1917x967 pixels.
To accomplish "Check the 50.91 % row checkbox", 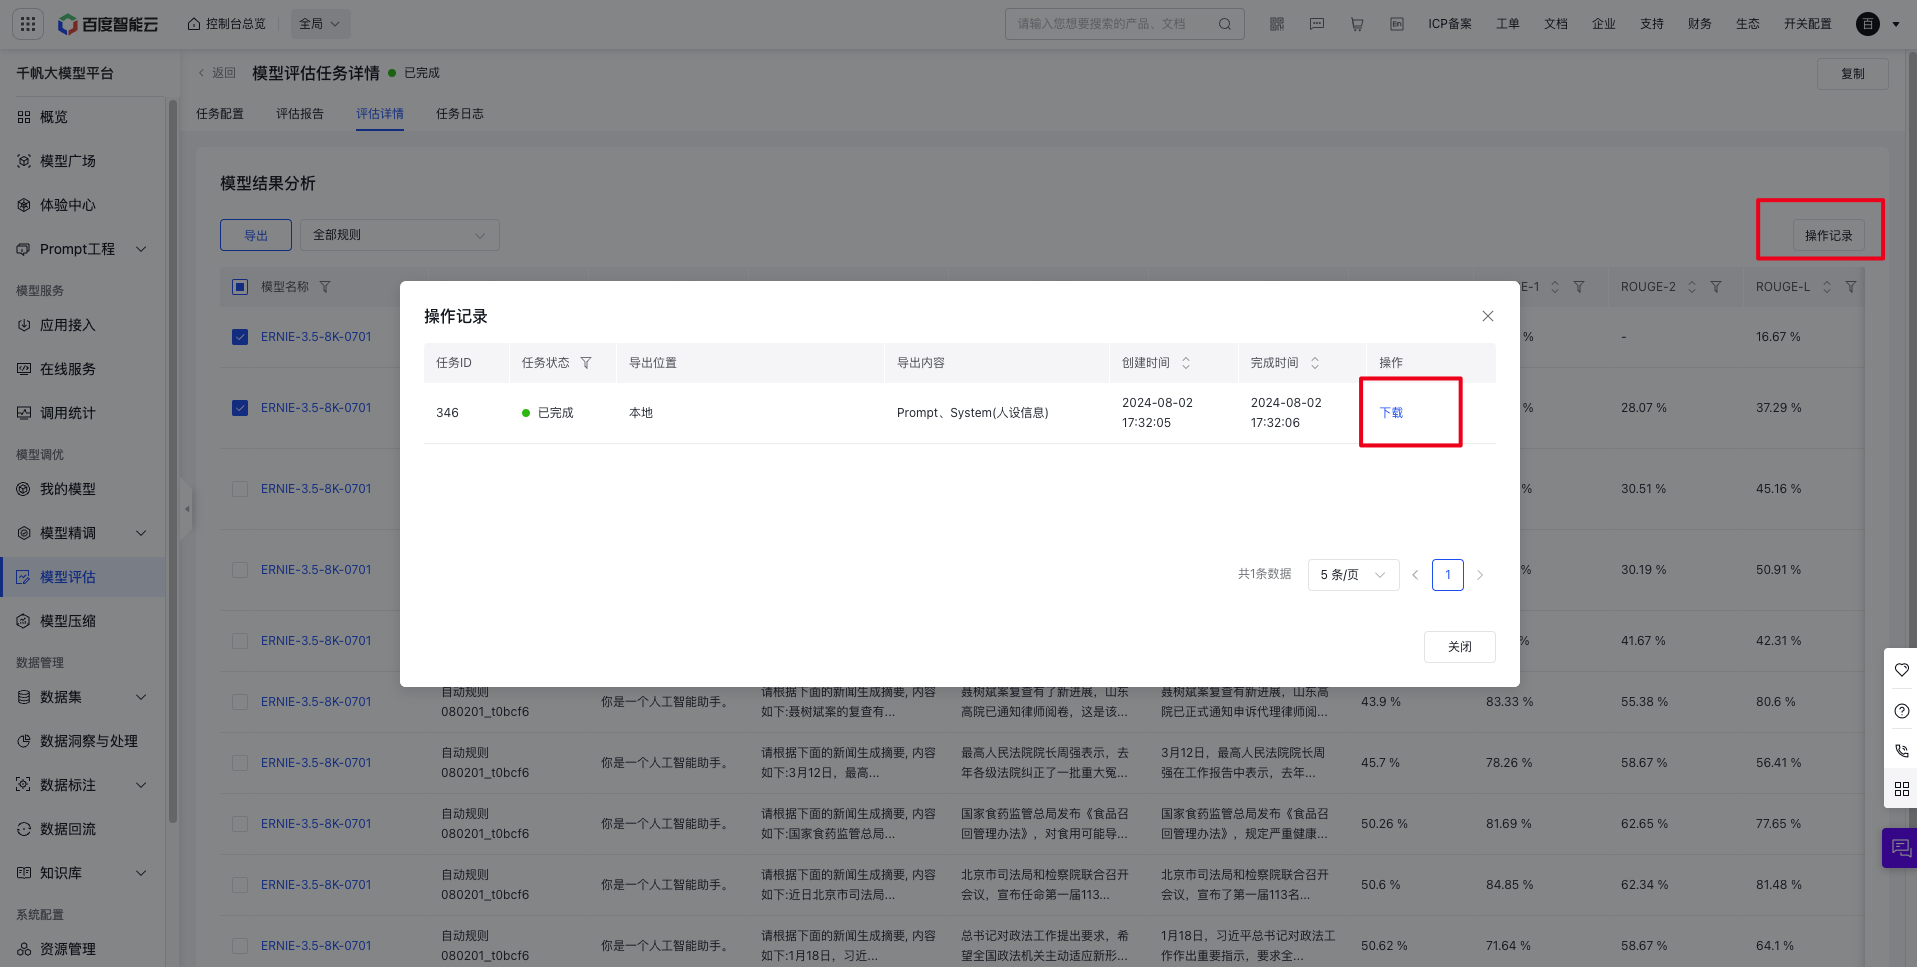I will 240,570.
